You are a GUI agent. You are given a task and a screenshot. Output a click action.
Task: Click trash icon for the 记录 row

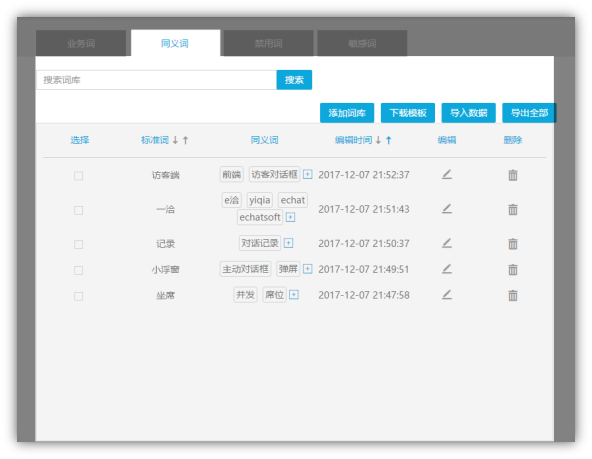pyautogui.click(x=513, y=244)
